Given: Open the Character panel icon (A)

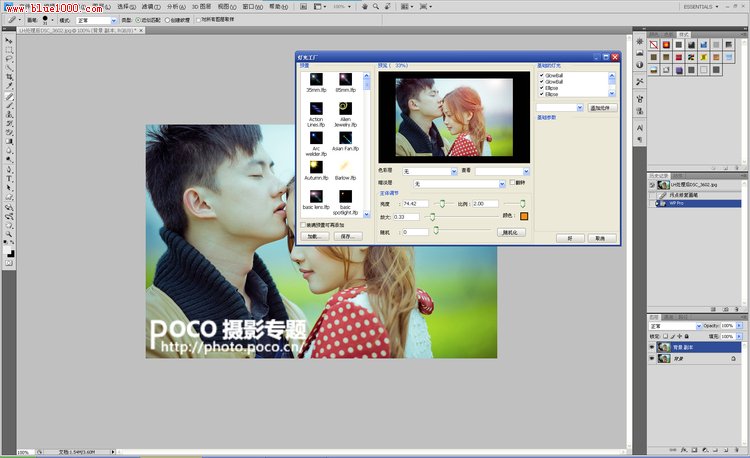Looking at the screenshot, I should [x=640, y=128].
